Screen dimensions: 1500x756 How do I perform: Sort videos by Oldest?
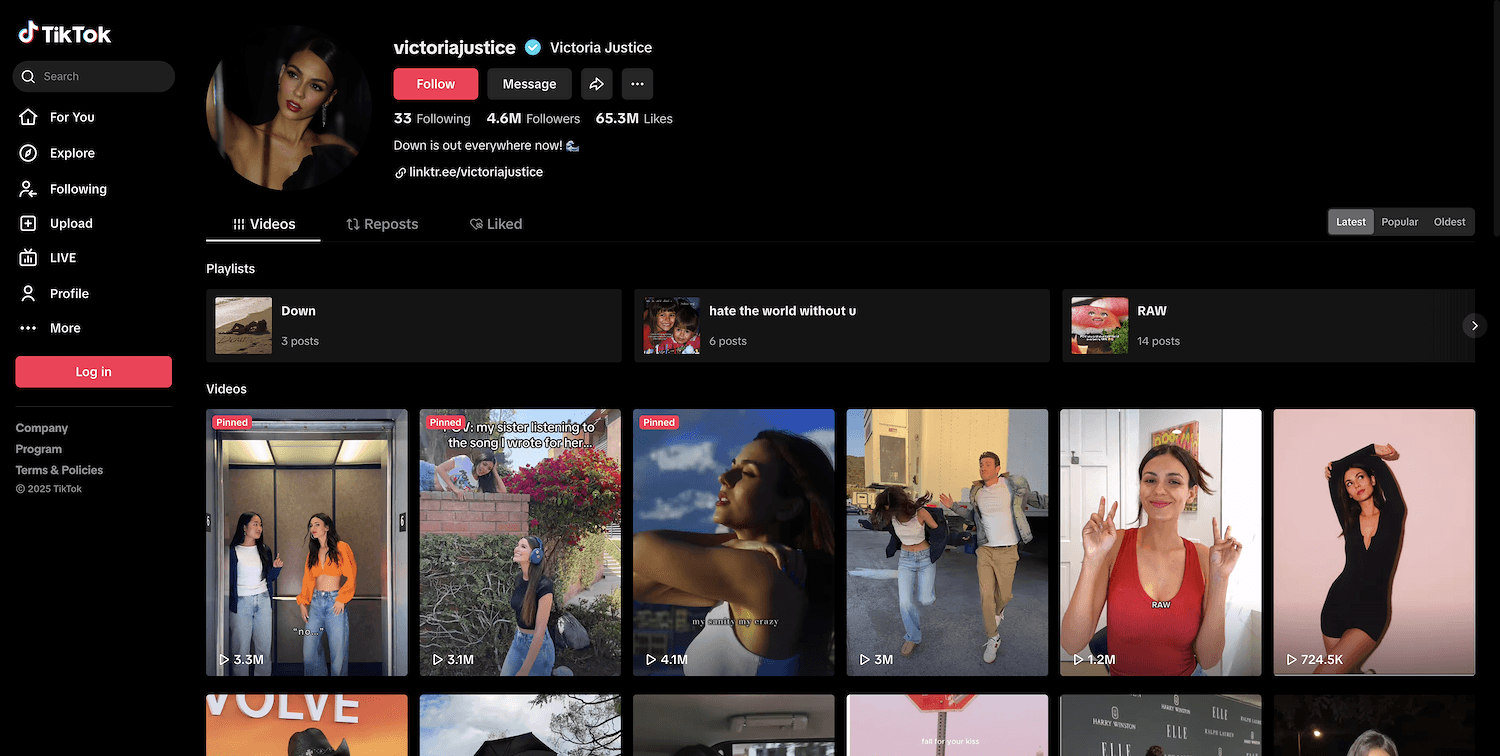[1449, 222]
